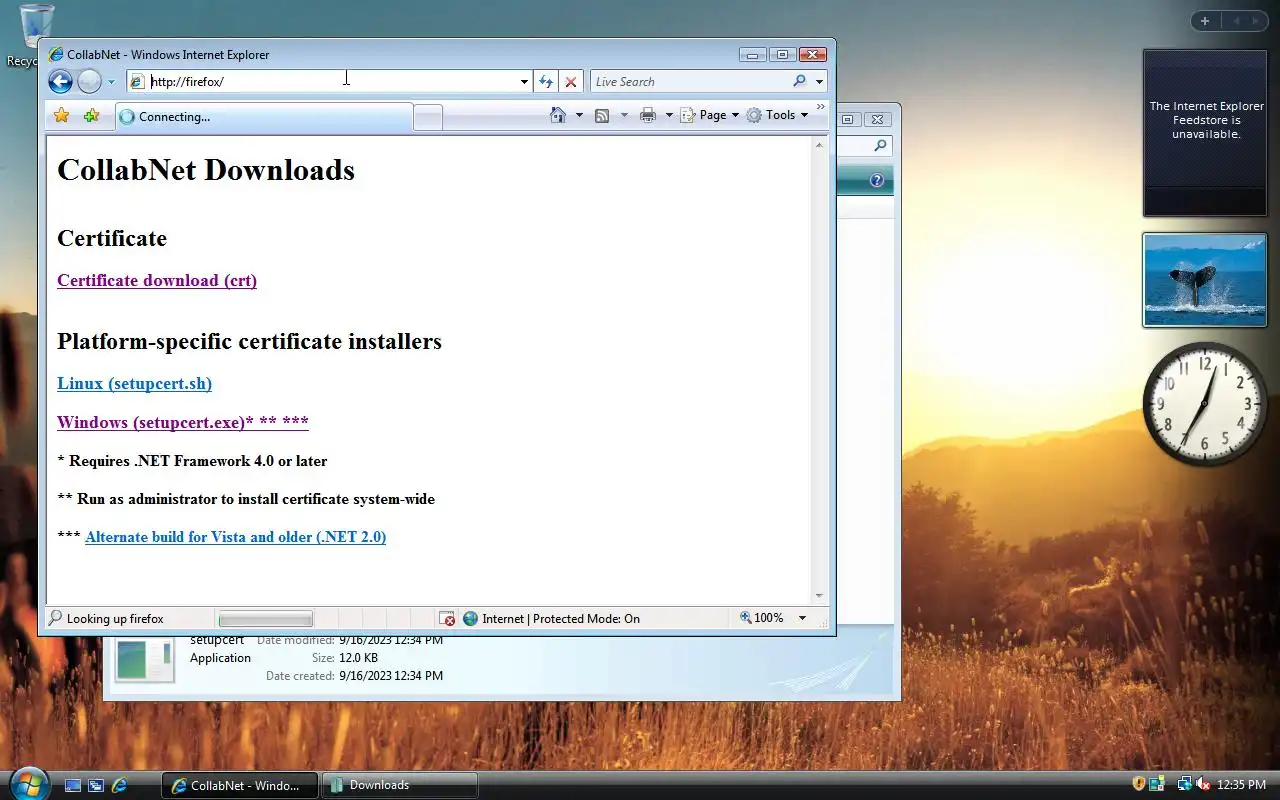Open the Windows (setupcert.exe) link
The width and height of the screenshot is (1280, 800).
tap(183, 422)
